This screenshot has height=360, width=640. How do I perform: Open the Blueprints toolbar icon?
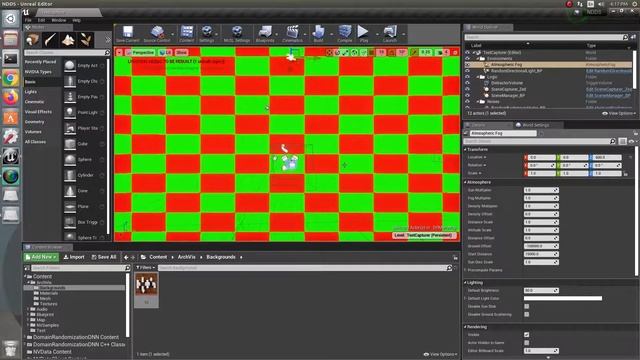pyautogui.click(x=265, y=34)
